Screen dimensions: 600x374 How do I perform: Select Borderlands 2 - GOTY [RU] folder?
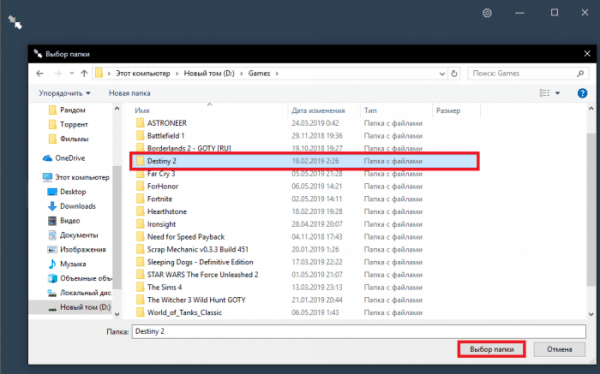point(184,148)
